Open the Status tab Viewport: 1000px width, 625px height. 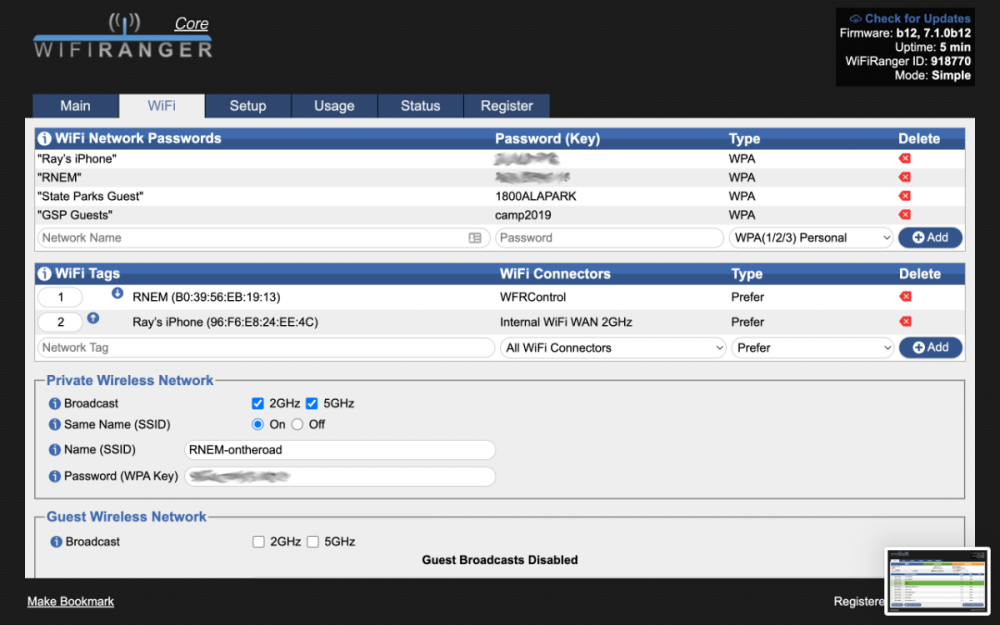[x=420, y=105]
